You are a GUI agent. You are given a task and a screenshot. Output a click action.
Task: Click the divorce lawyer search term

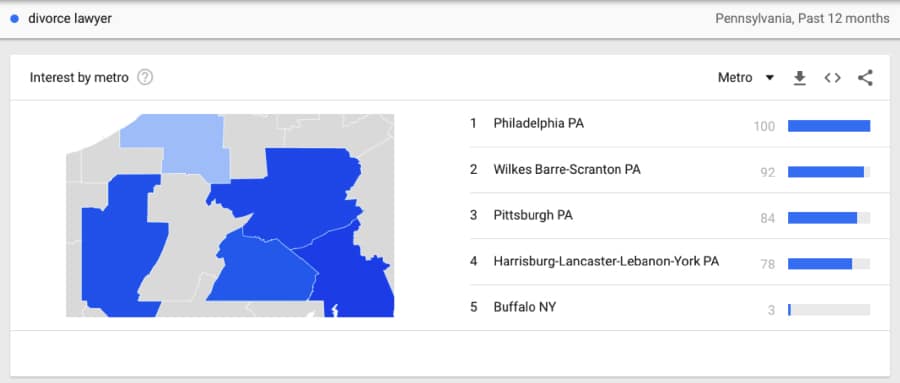[70, 19]
